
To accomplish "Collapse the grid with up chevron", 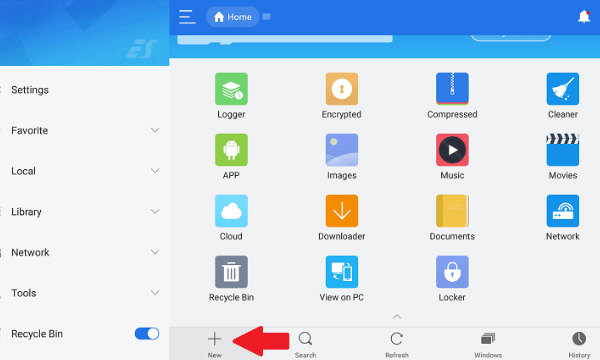I will 397,317.
